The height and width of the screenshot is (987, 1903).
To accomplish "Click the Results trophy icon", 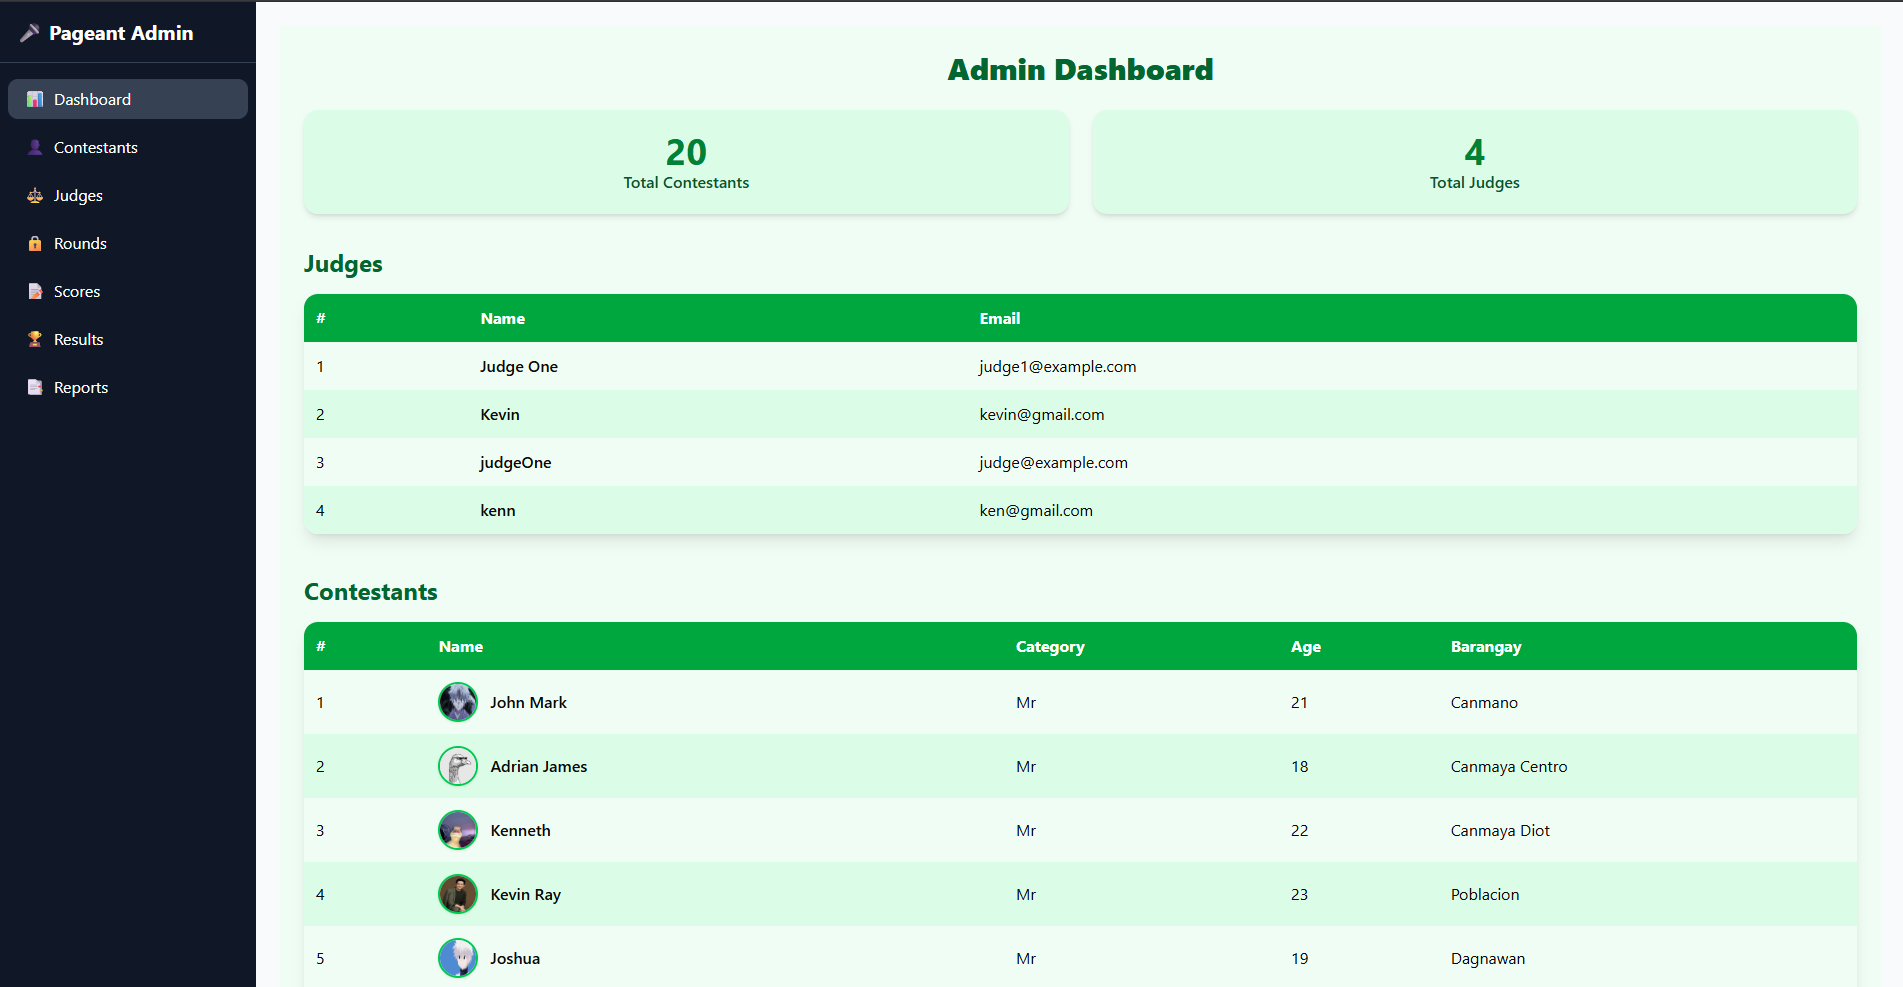I will (35, 339).
